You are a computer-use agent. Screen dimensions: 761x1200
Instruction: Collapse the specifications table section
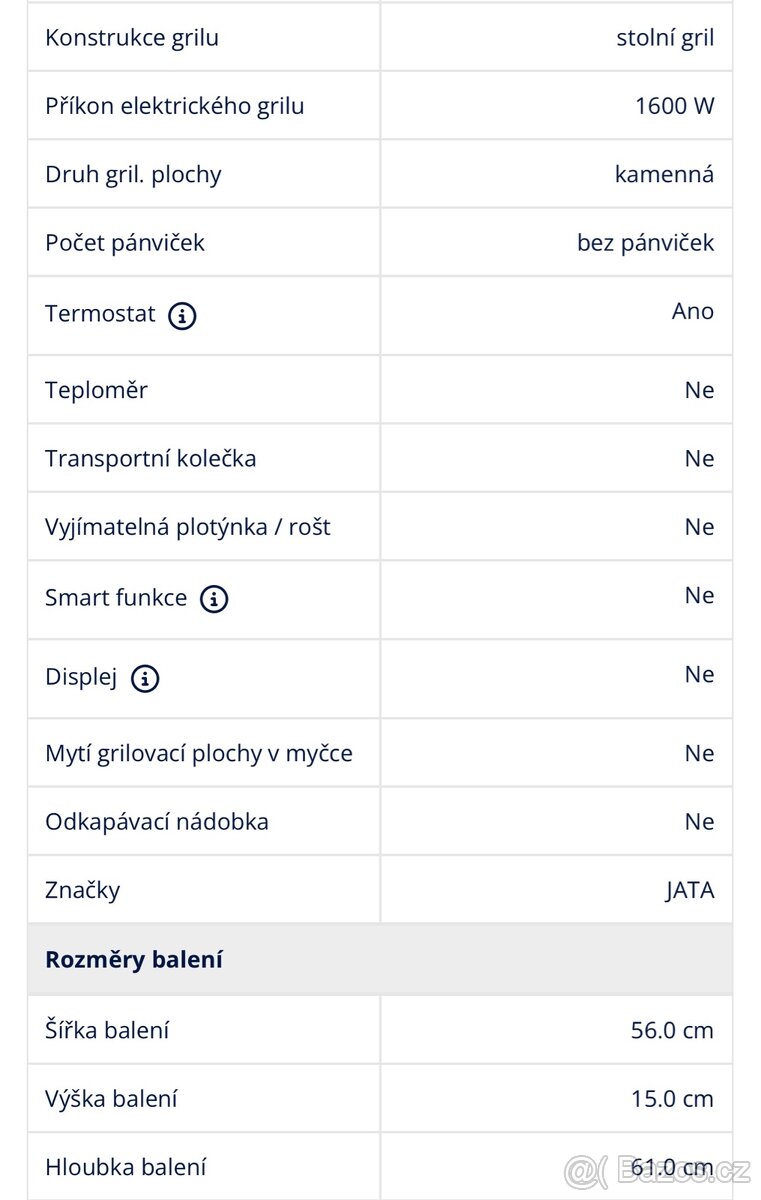135,958
